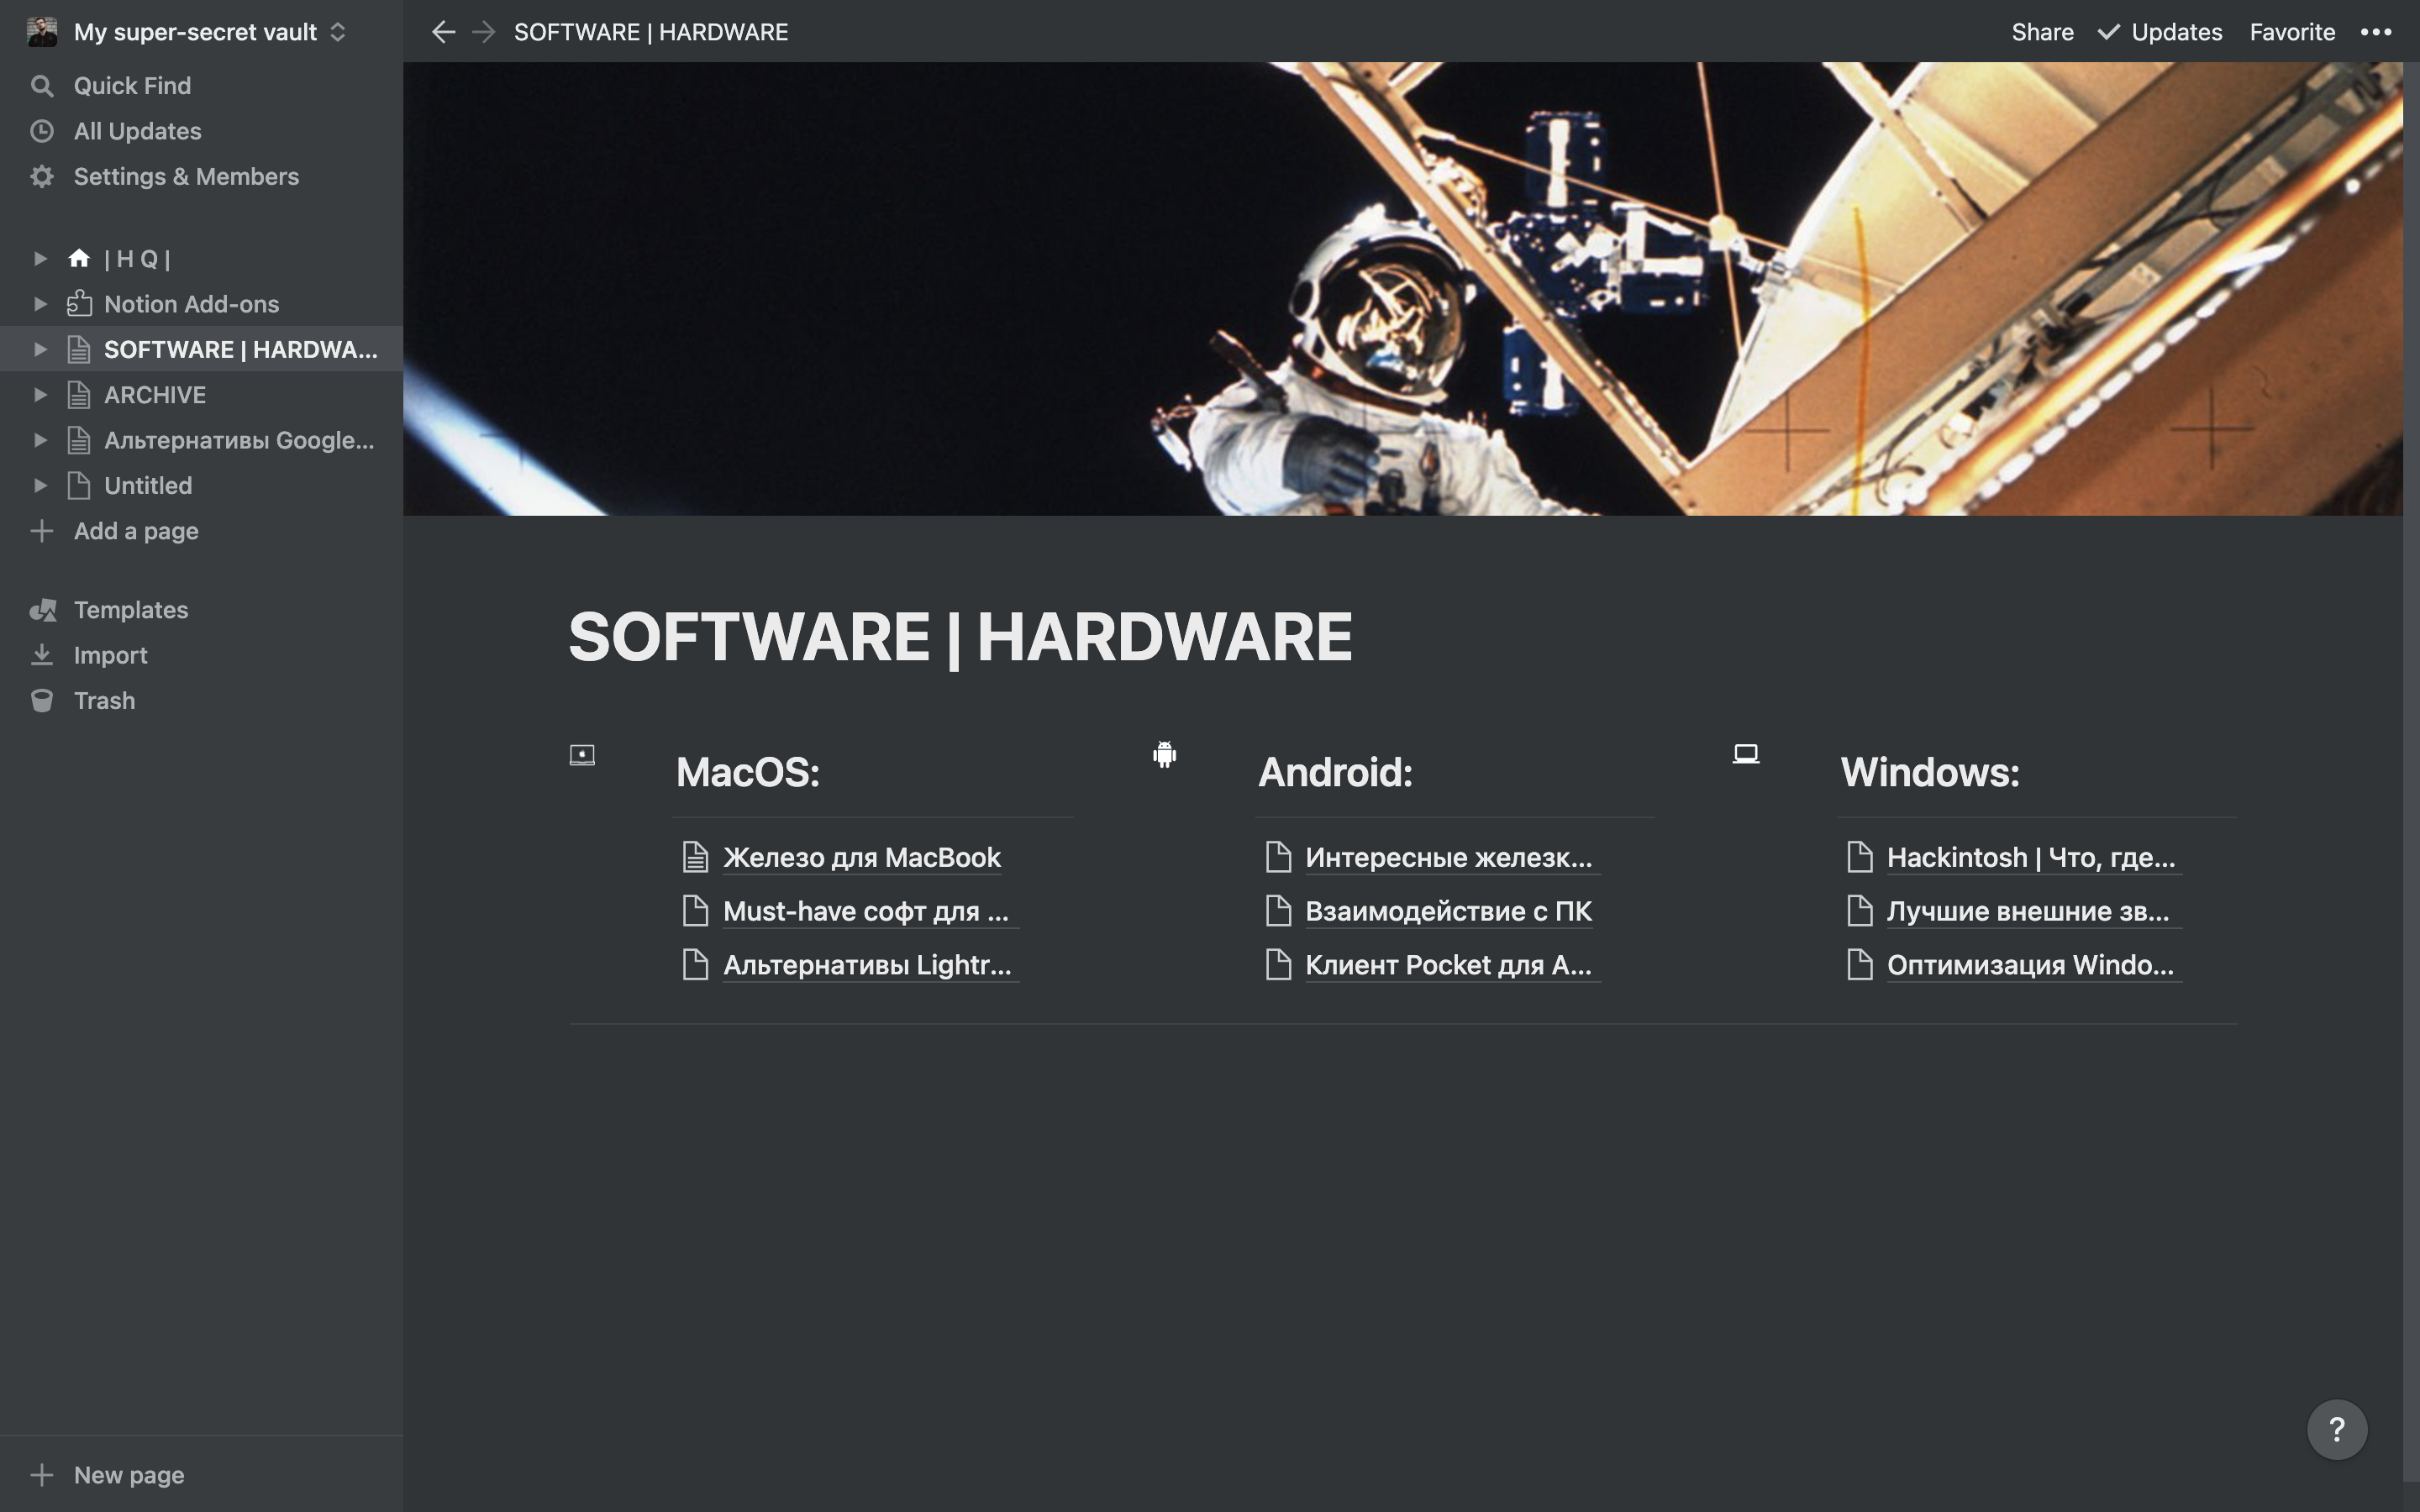The width and height of the screenshot is (2420, 1512).
Task: Click New page at sidebar bottom
Action: (128, 1475)
